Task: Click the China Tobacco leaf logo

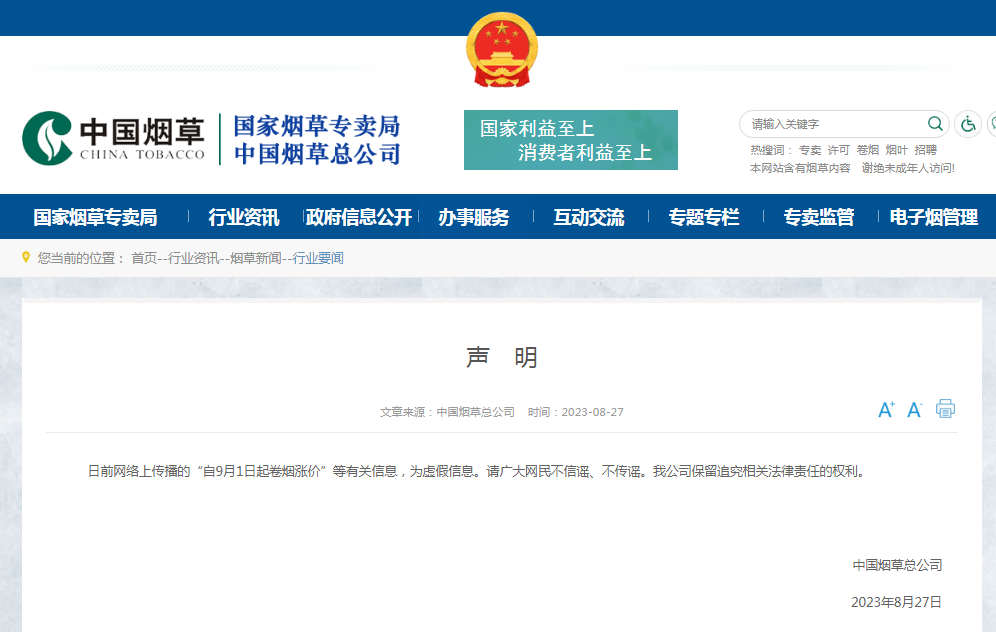Action: (47, 138)
